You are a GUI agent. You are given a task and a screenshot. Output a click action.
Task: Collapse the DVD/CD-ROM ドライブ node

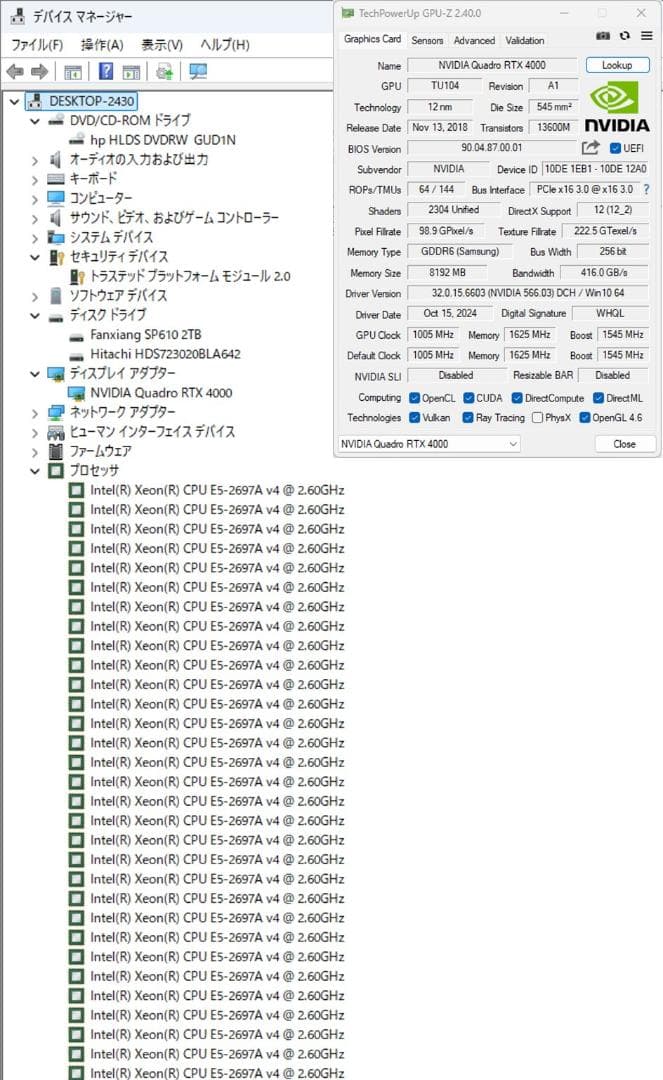tap(35, 121)
